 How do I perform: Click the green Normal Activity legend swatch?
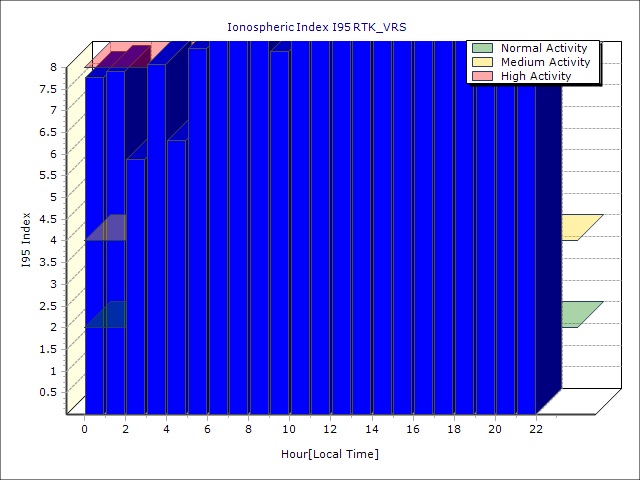483,48
